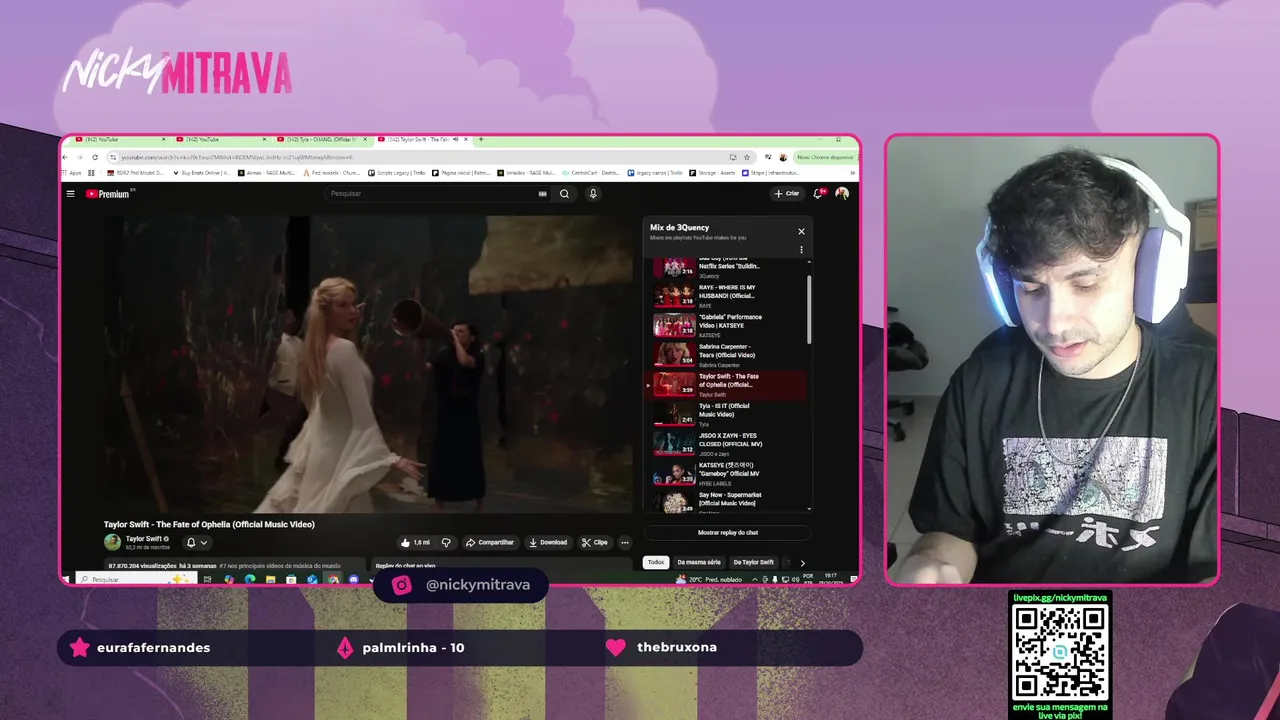The height and width of the screenshot is (720, 1280).
Task: Select Taylor Swift - The Fate of Ophelia playlist row
Action: click(x=727, y=385)
